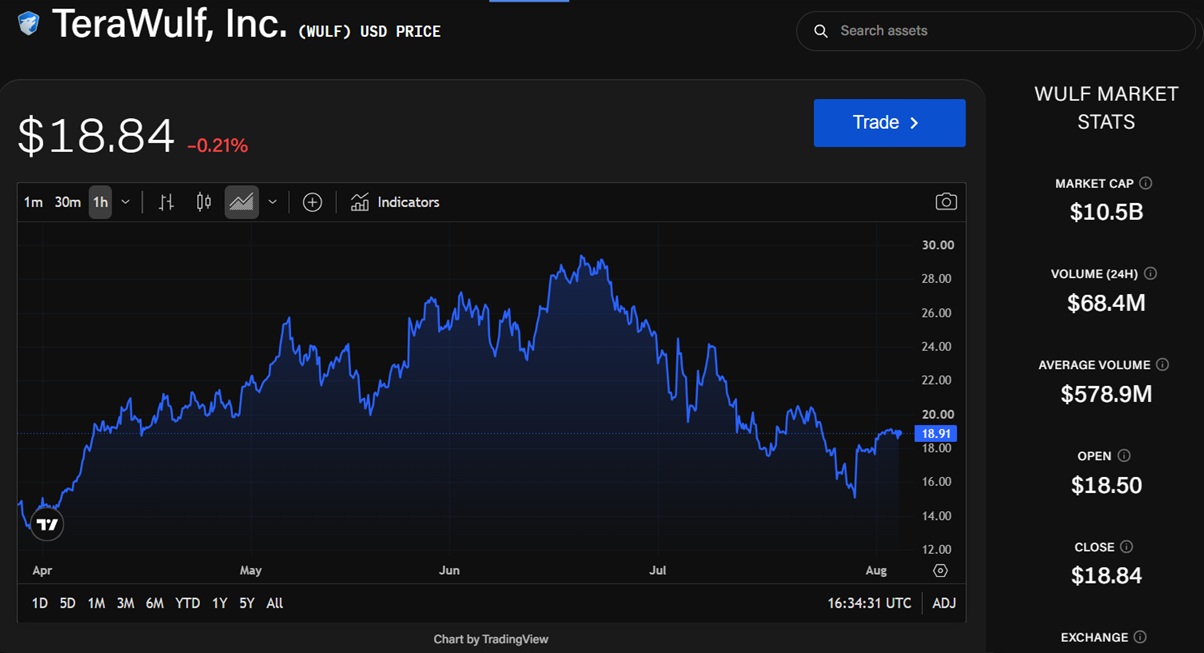1204x653 pixels.
Task: Switch range to 1Y
Action: [x=219, y=603]
